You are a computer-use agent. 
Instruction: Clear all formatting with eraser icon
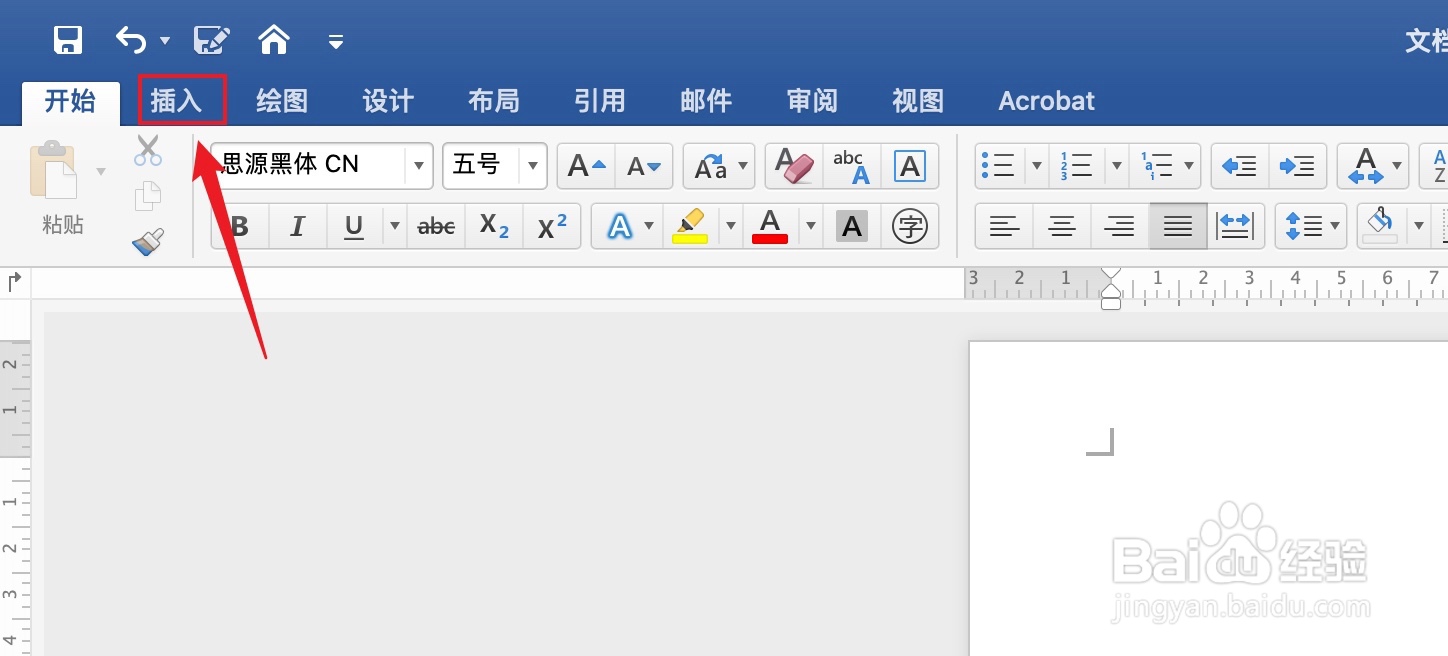[x=794, y=166]
